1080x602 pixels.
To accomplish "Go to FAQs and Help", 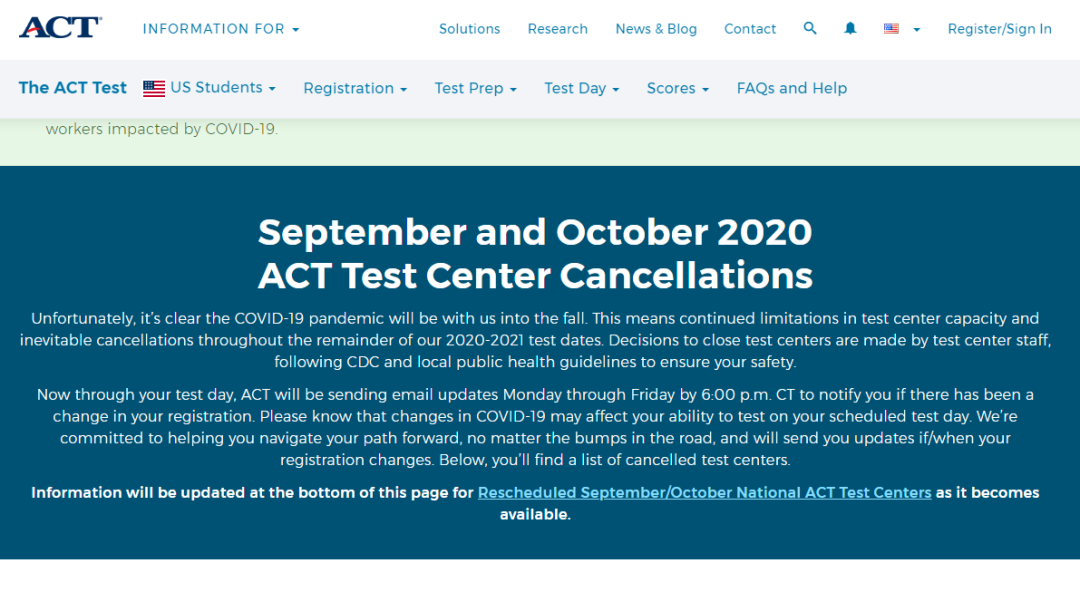I will click(x=791, y=88).
